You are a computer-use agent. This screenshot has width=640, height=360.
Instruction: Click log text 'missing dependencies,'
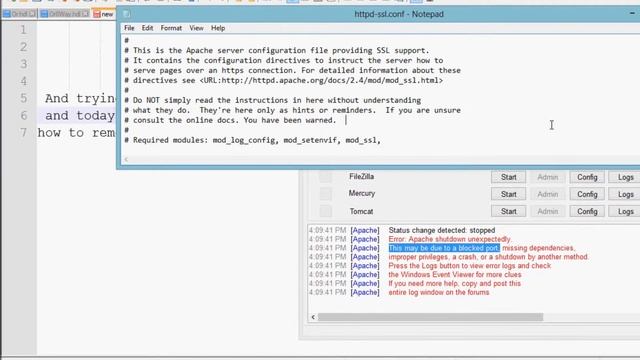tap(539, 248)
